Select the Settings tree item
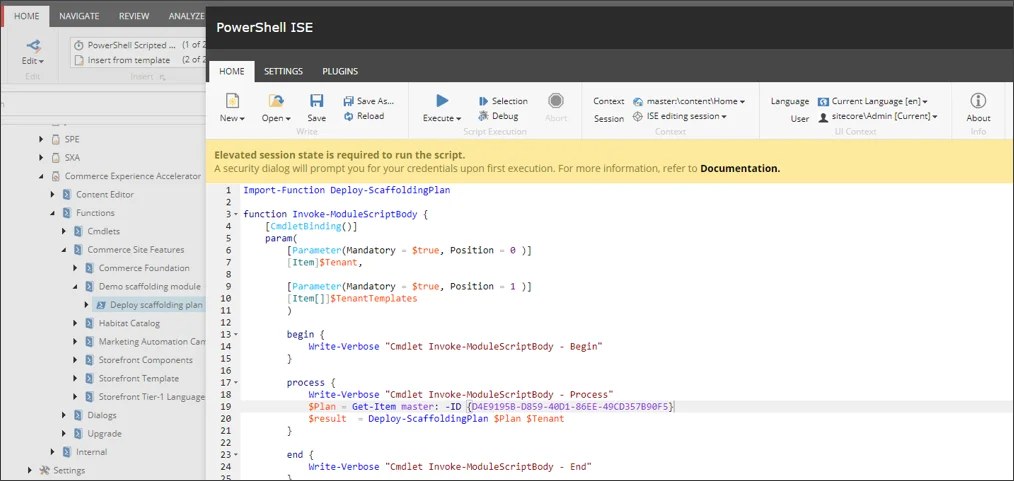 point(69,470)
